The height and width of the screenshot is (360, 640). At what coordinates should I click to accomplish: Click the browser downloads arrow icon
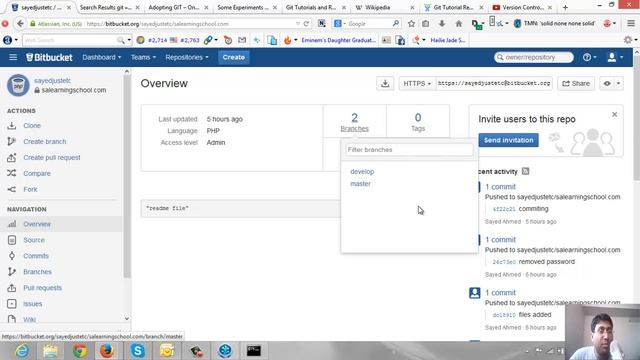click(442, 24)
